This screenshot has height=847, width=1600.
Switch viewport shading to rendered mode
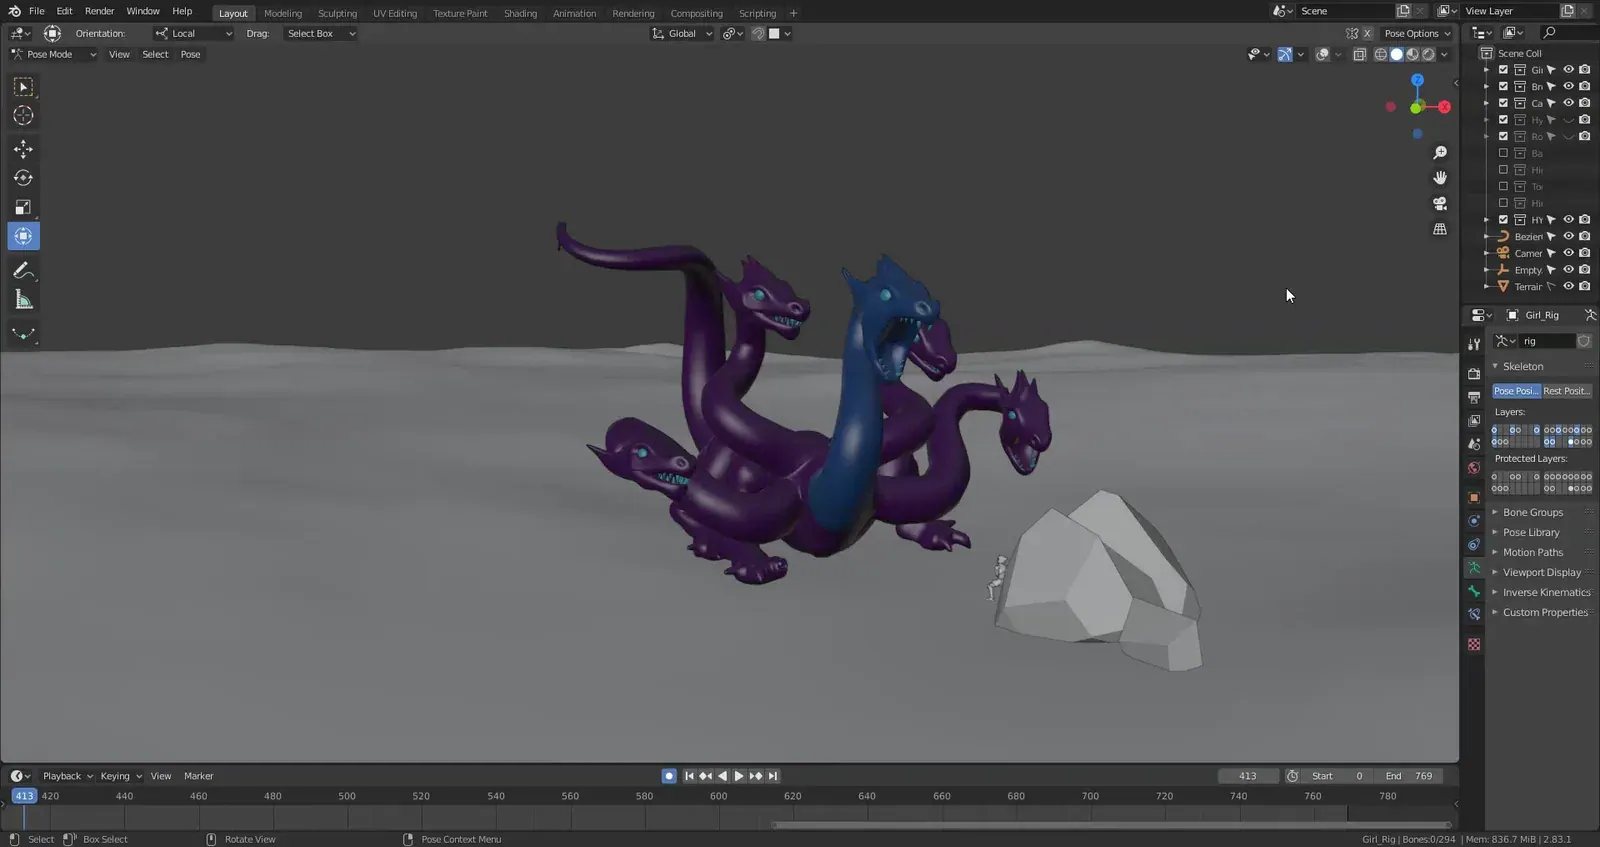pyautogui.click(x=1429, y=55)
